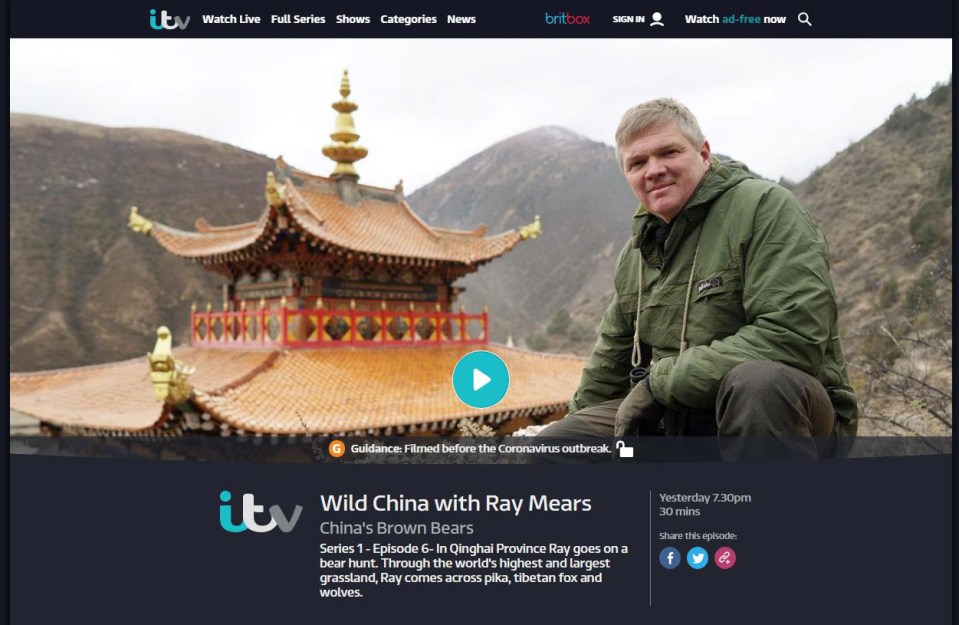Click the Ray Mears temple hero image
This screenshot has width=959, height=625.
click(x=481, y=248)
